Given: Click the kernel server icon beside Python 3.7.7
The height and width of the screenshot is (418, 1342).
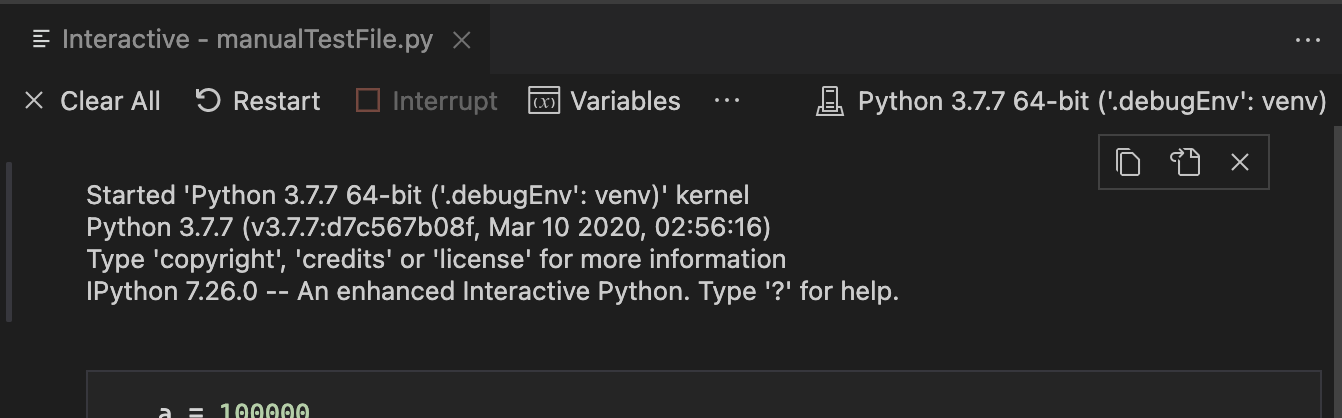Looking at the screenshot, I should coord(829,102).
